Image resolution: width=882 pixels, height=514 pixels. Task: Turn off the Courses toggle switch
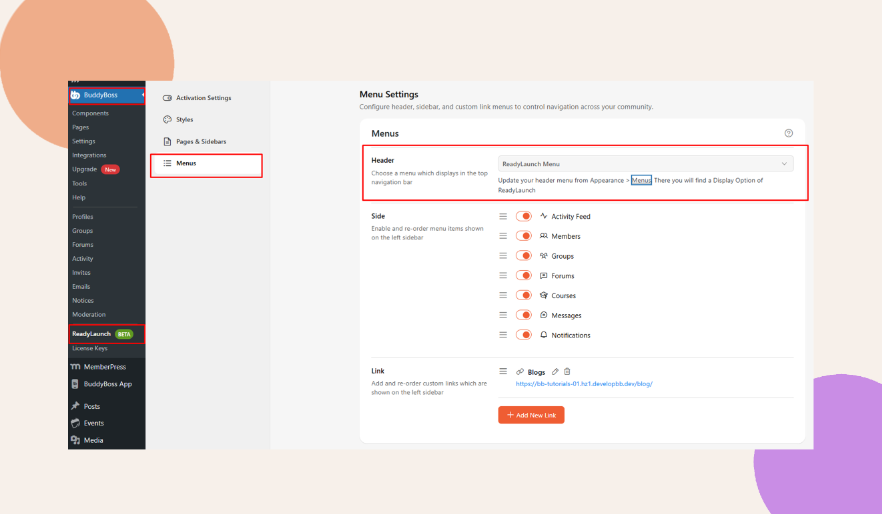(523, 295)
